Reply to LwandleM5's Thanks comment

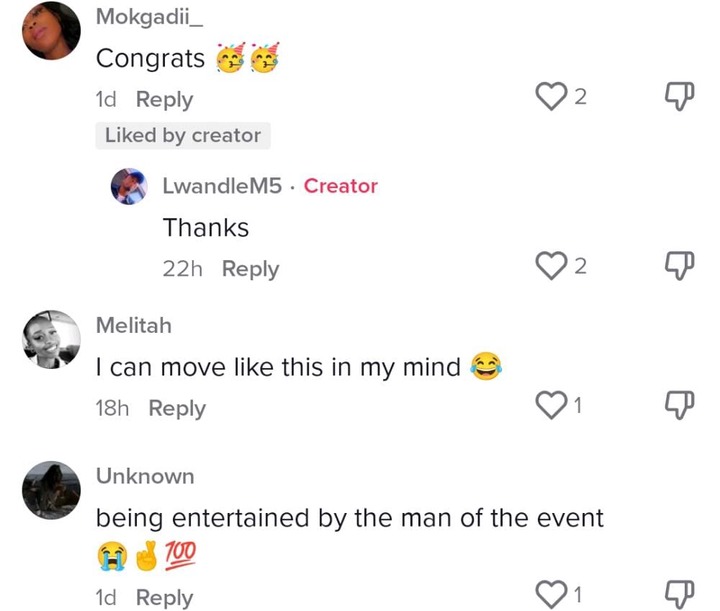250,269
